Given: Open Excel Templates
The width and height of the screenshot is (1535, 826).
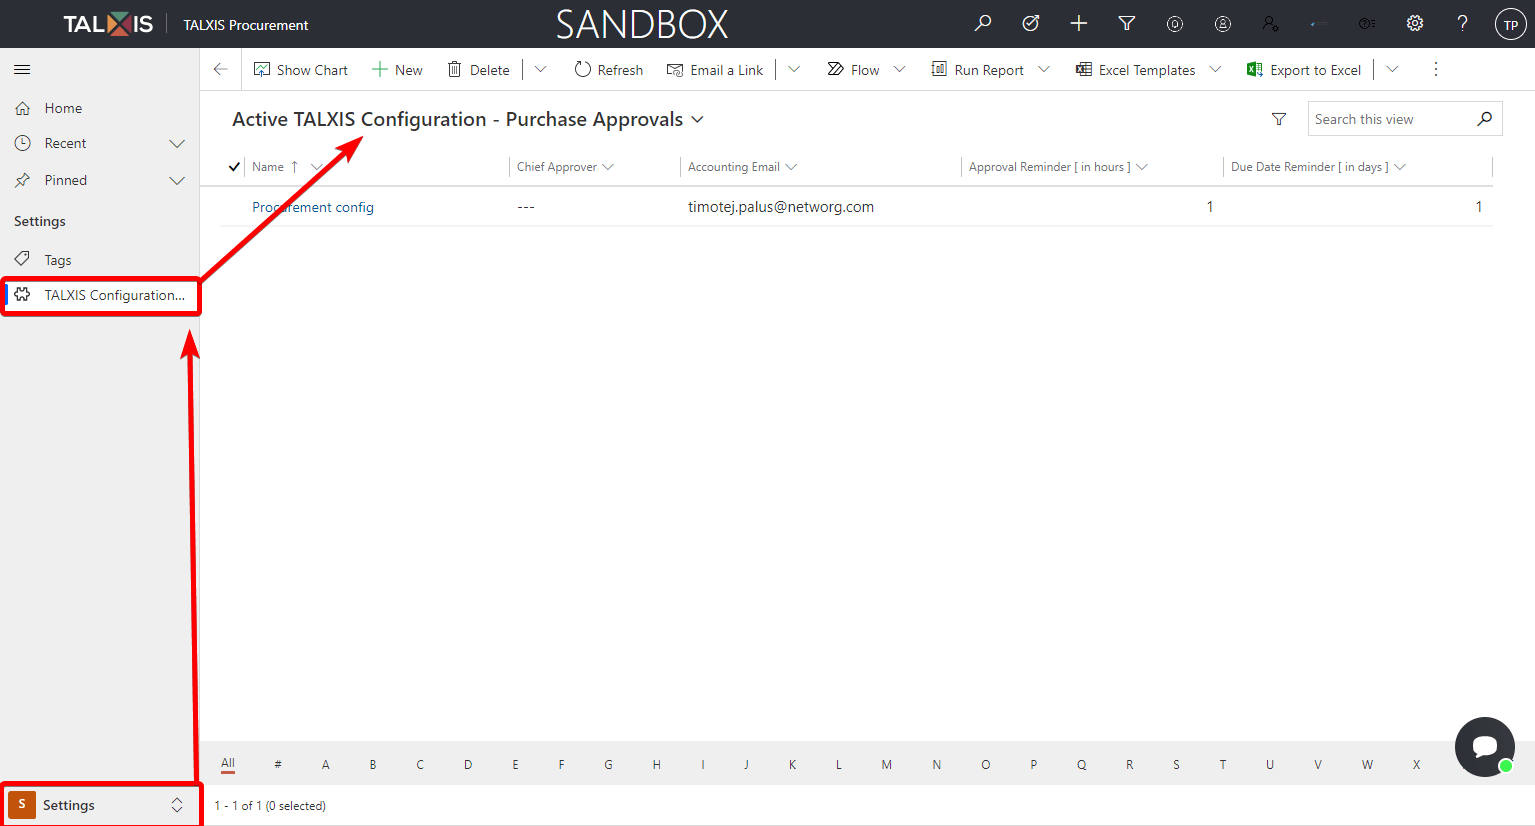Looking at the screenshot, I should (x=1135, y=69).
